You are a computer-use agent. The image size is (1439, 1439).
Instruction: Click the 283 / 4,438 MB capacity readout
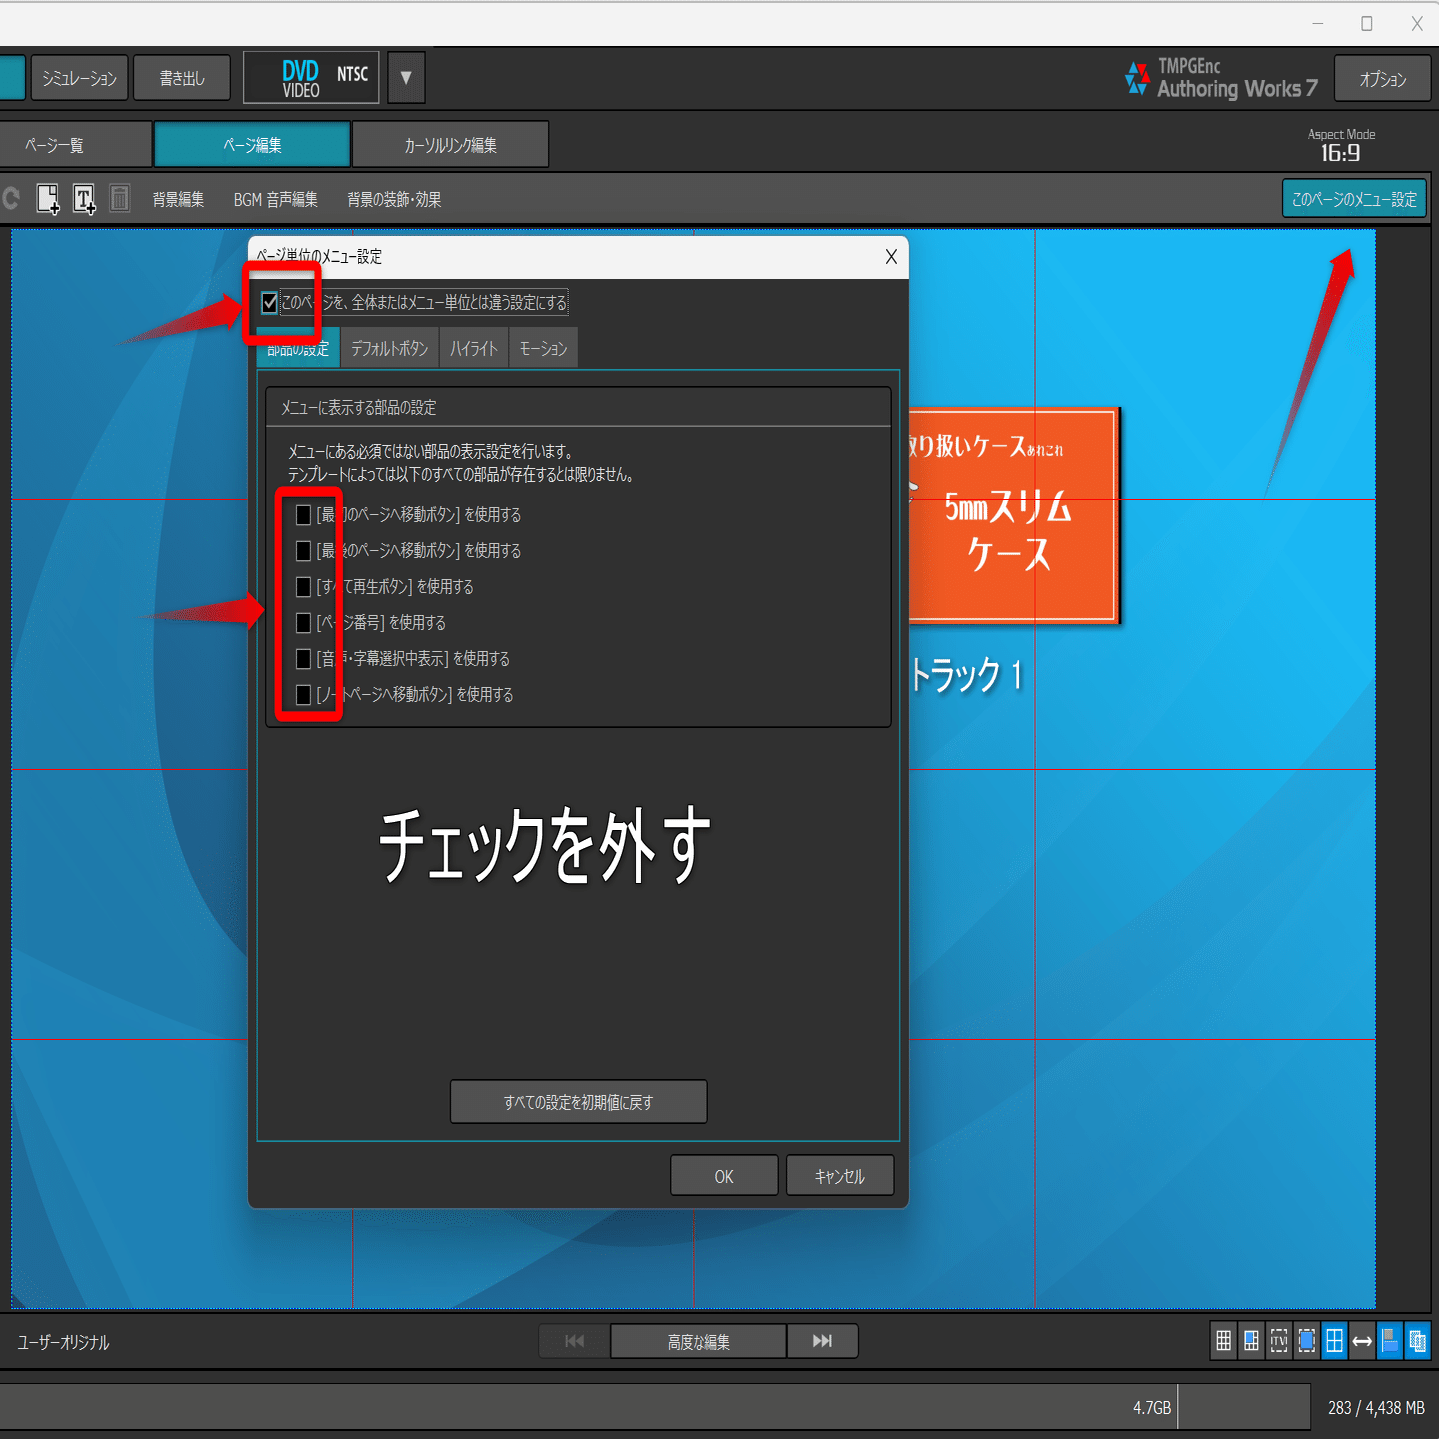(x=1376, y=1407)
